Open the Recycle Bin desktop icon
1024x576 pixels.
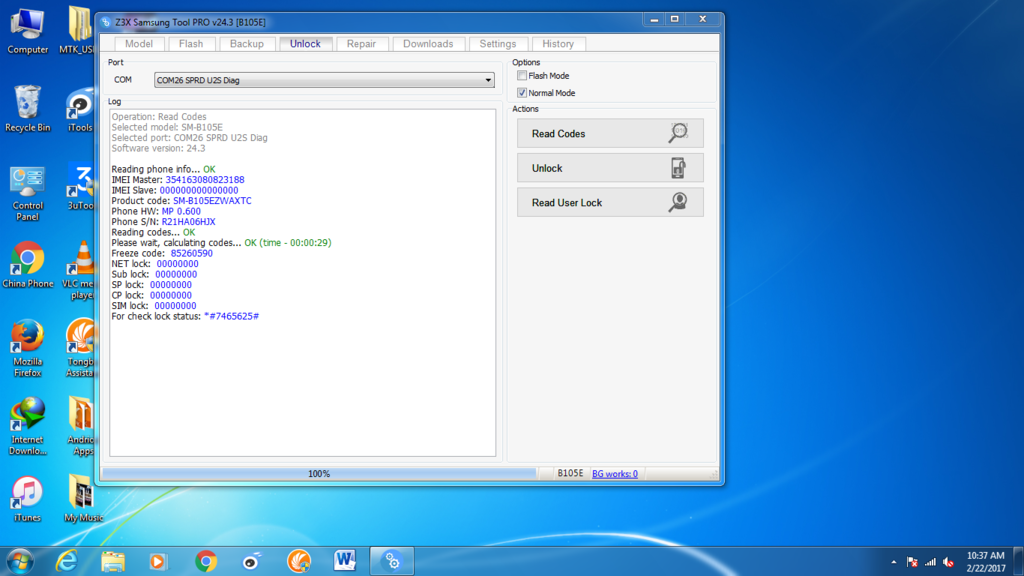click(27, 108)
